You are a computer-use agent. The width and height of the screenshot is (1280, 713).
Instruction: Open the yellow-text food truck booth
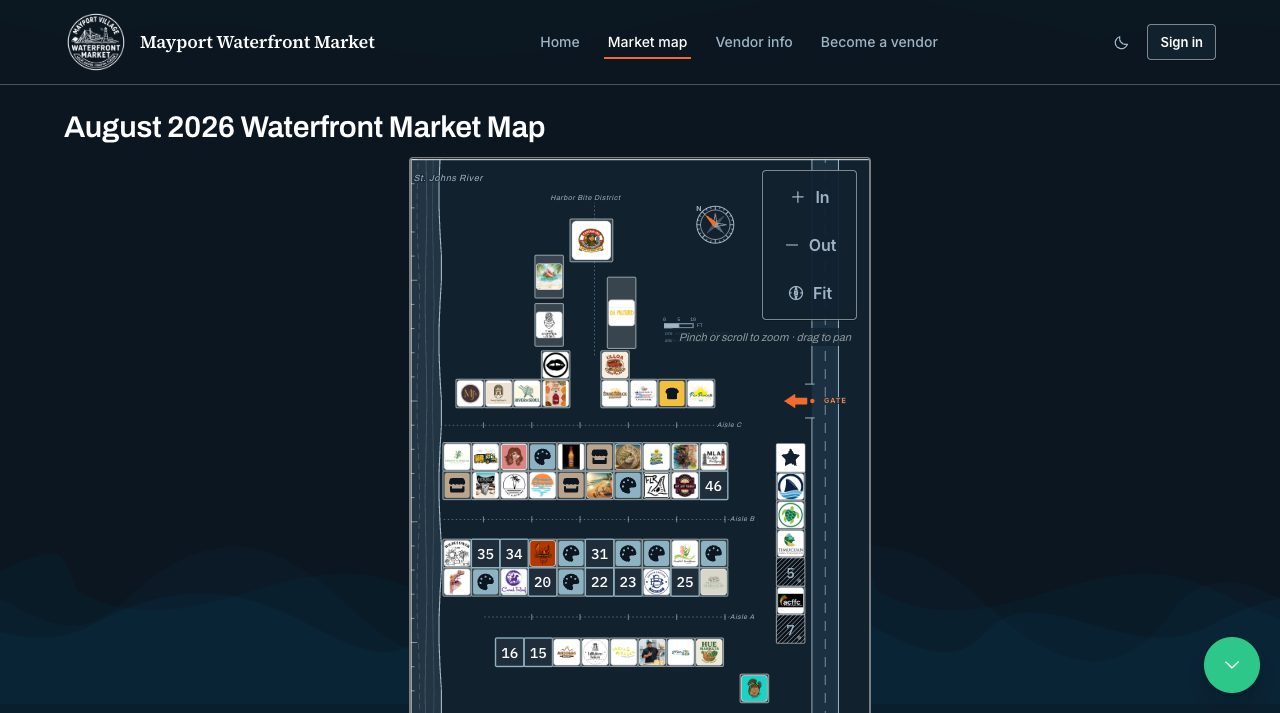pyautogui.click(x=621, y=313)
